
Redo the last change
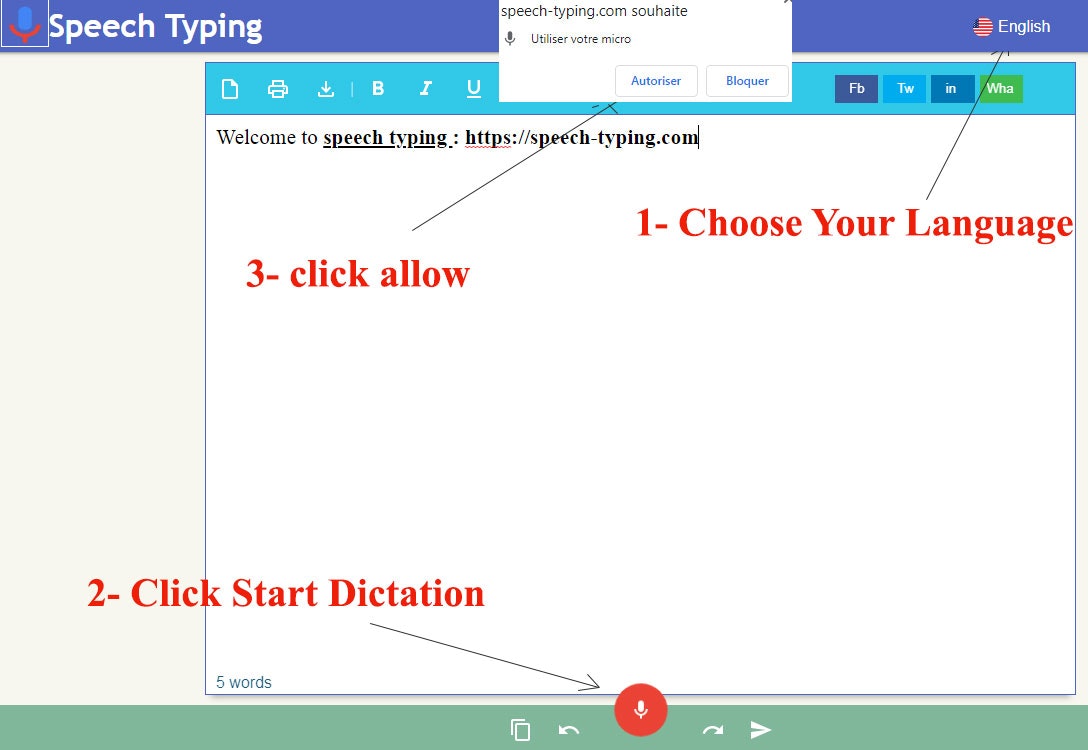713,730
